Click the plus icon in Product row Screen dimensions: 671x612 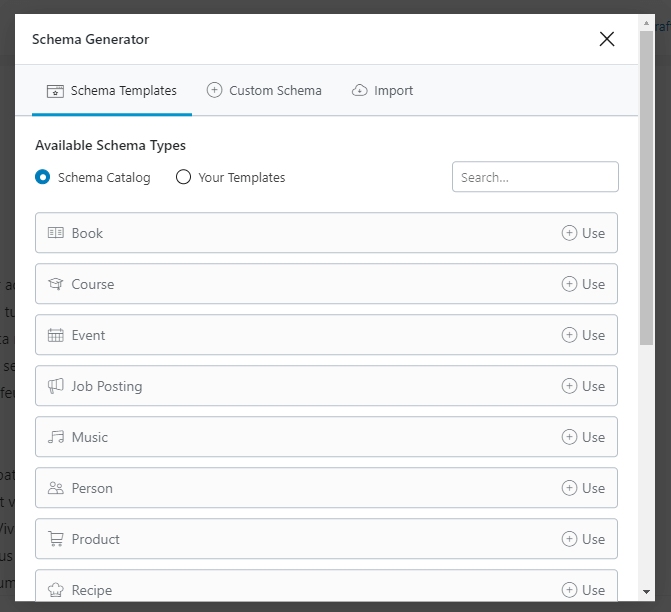(x=569, y=539)
